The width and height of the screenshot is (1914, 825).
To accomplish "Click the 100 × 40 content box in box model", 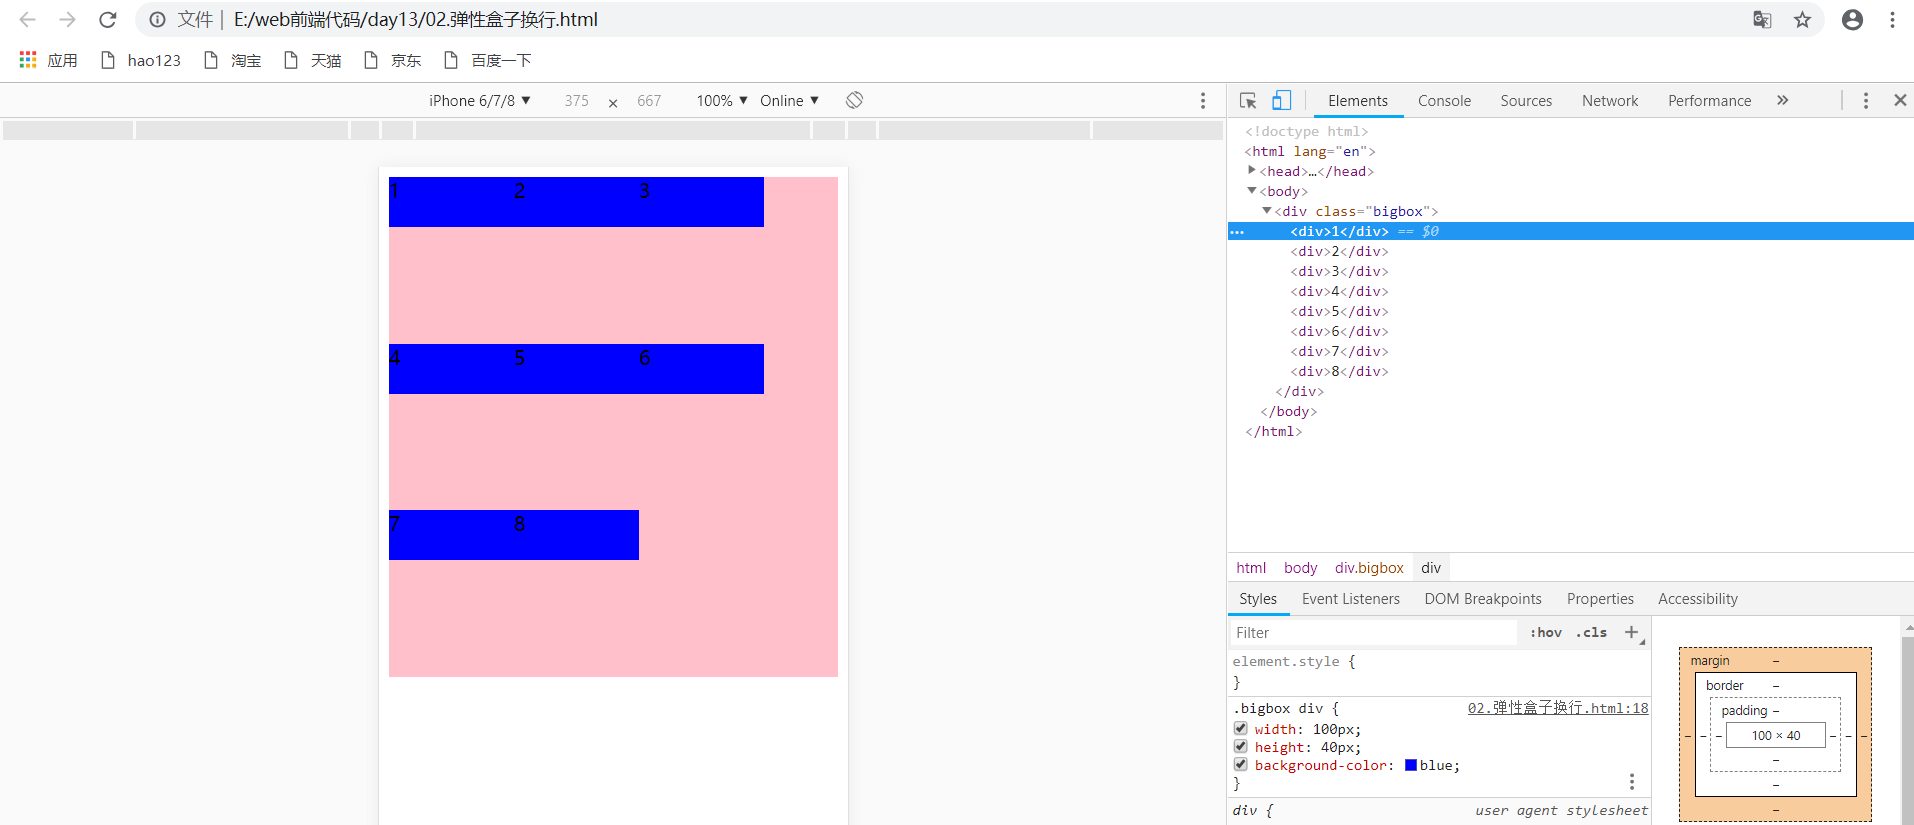I will click(x=1776, y=736).
